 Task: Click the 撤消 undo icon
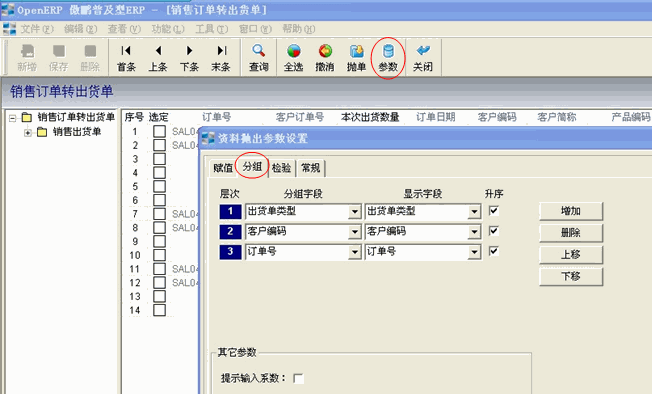(325, 51)
